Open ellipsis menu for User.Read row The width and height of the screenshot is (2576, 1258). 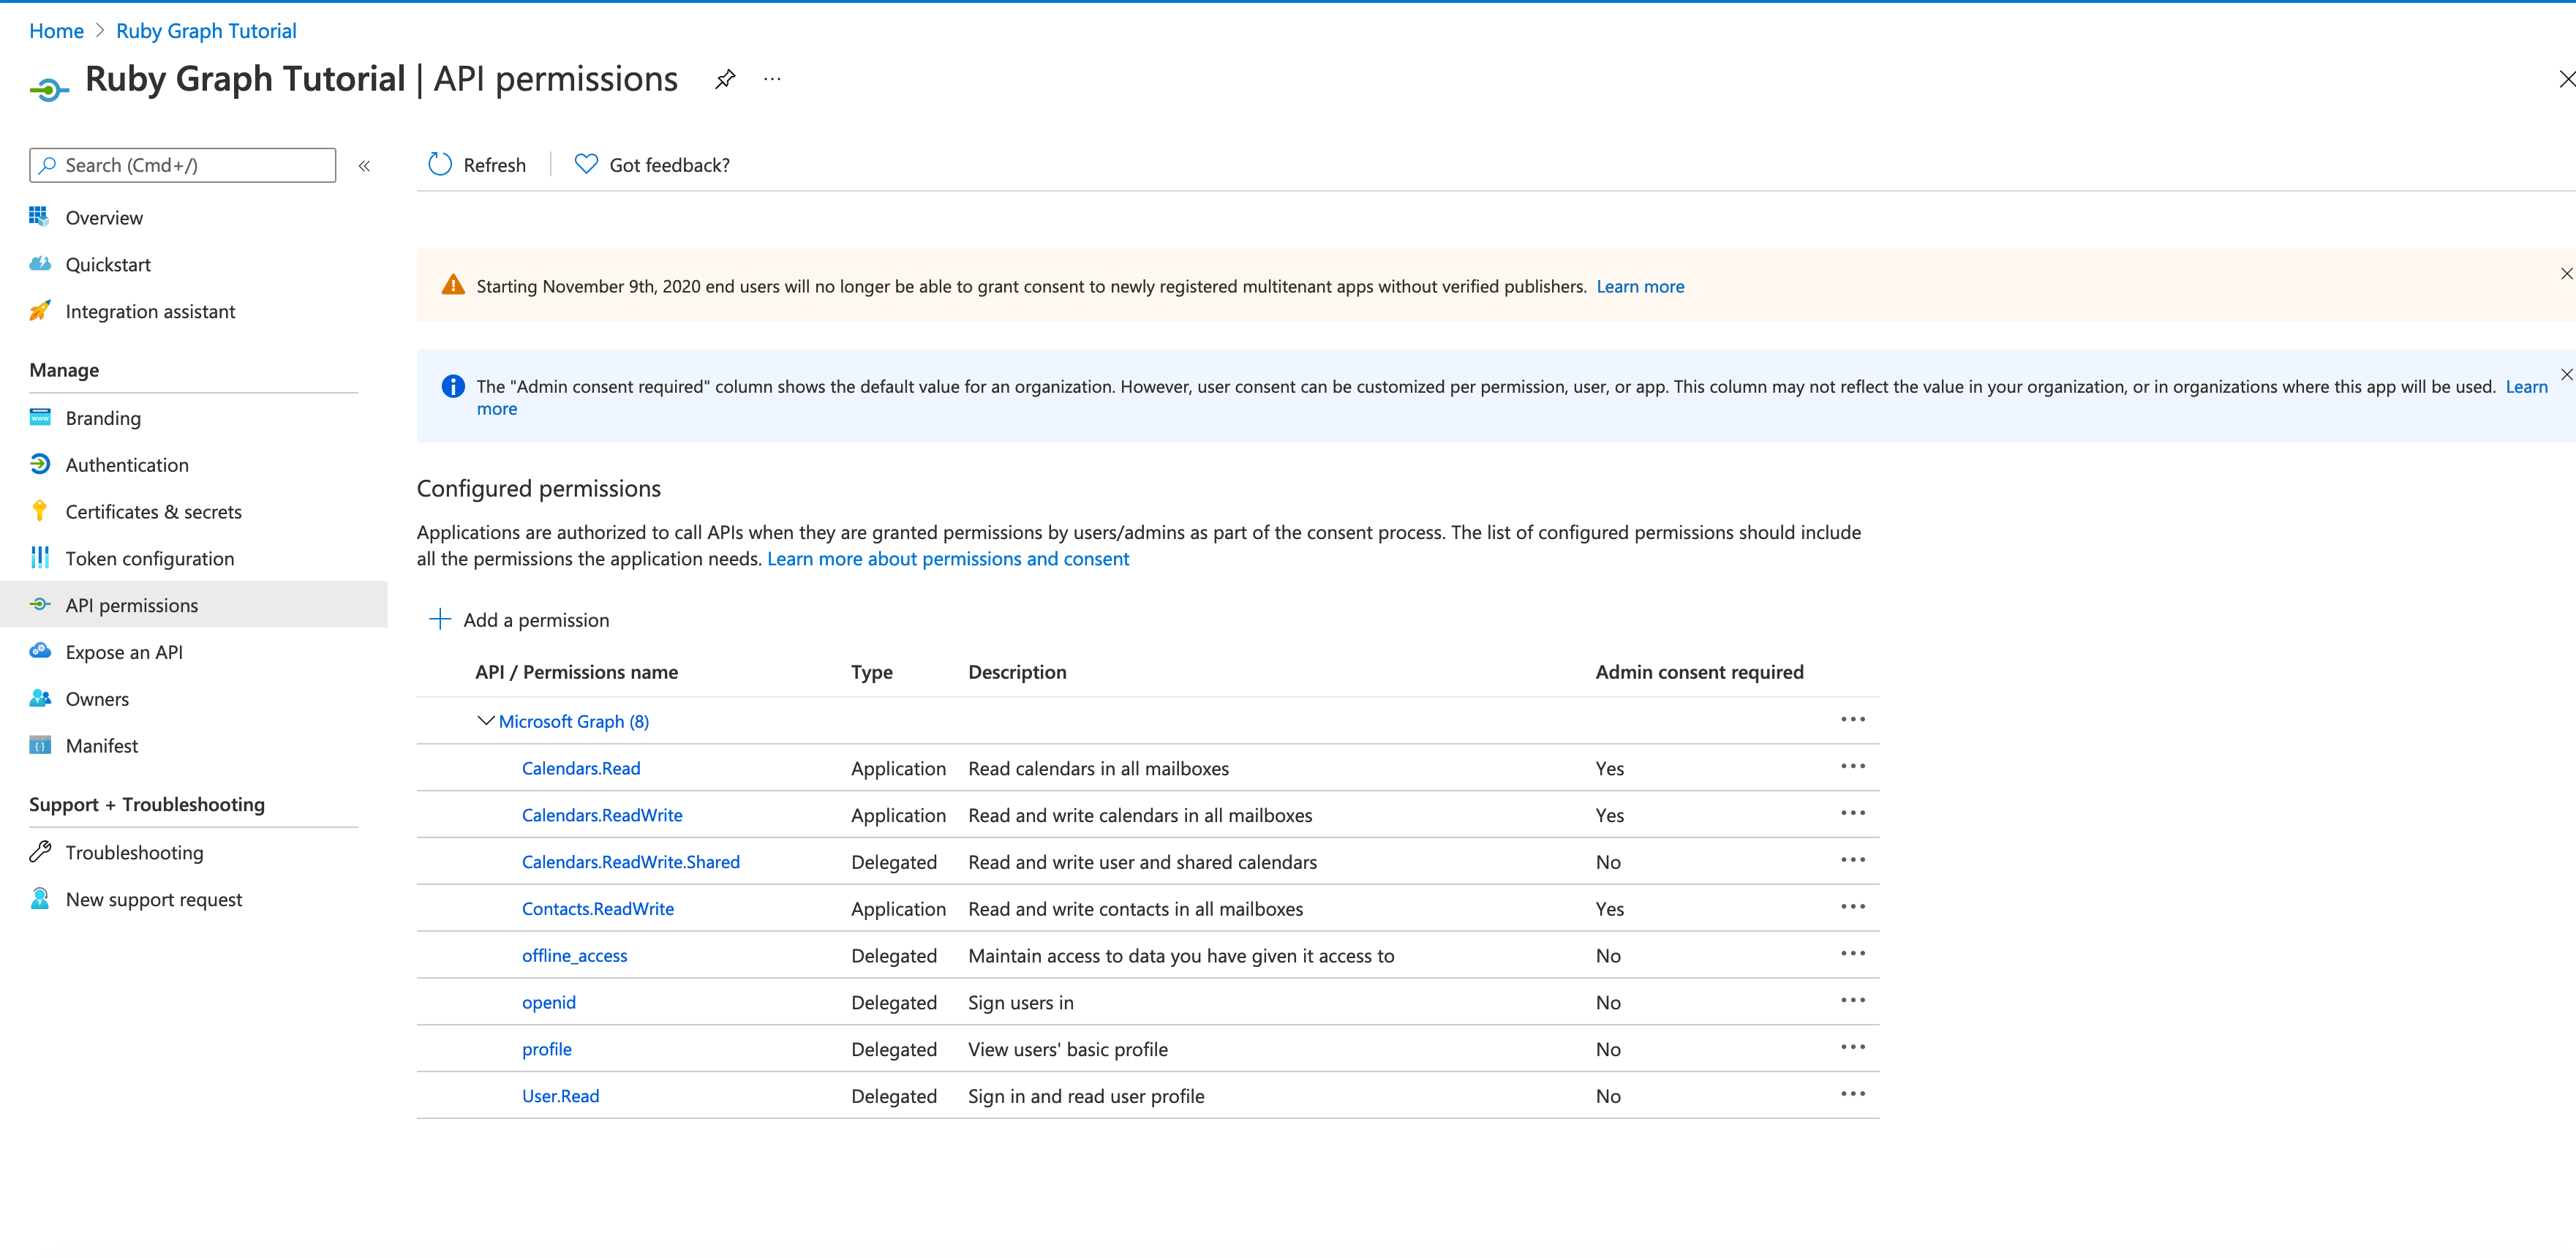tap(1852, 1095)
